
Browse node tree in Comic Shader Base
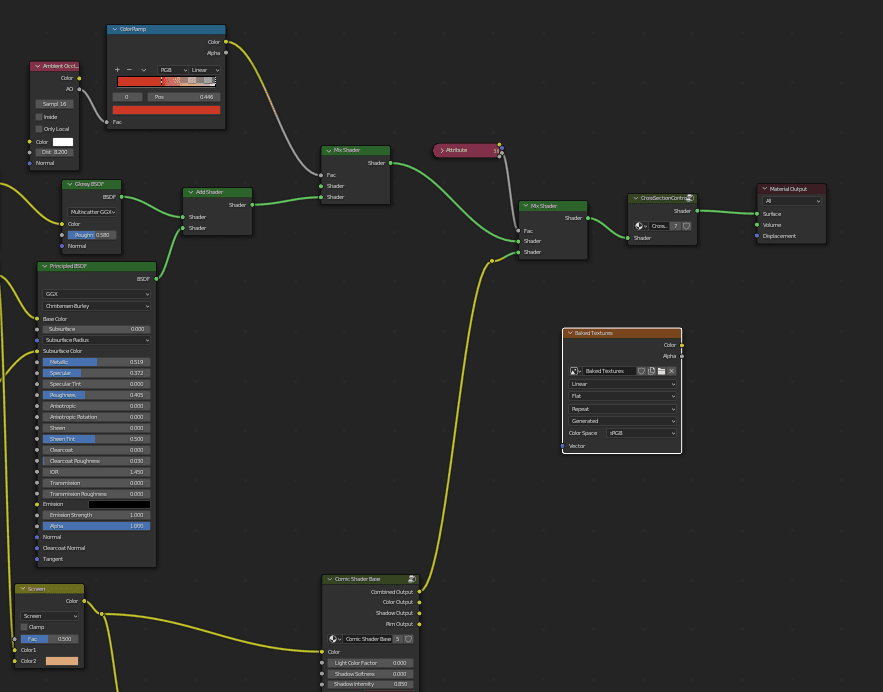pos(335,639)
